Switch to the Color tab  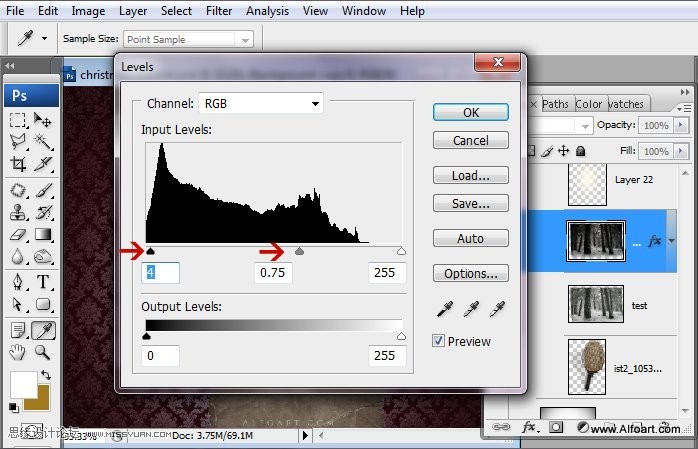point(588,104)
